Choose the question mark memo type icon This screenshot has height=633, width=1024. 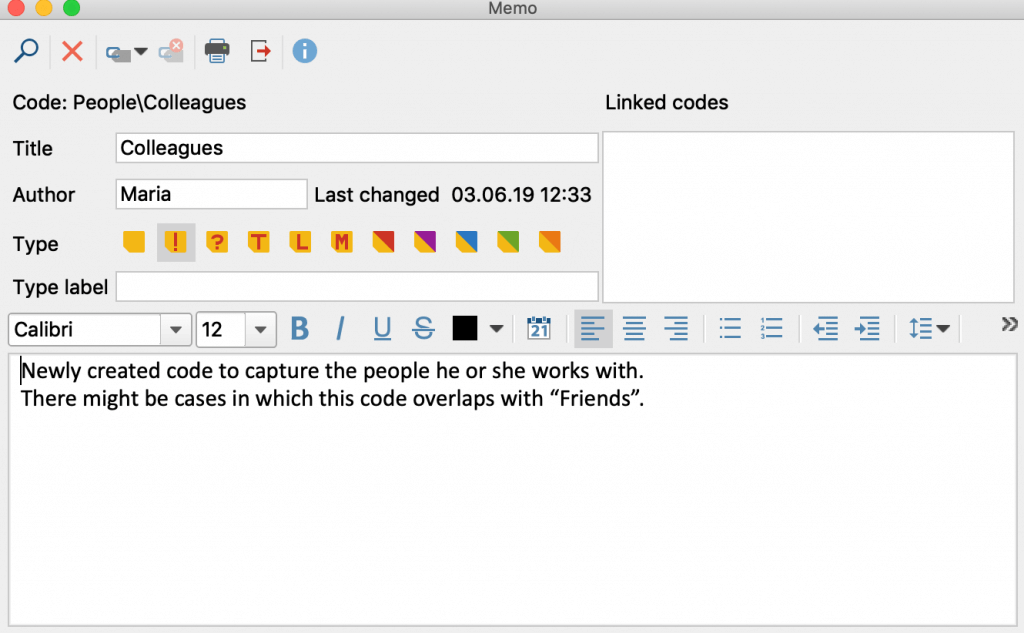pyautogui.click(x=217, y=241)
